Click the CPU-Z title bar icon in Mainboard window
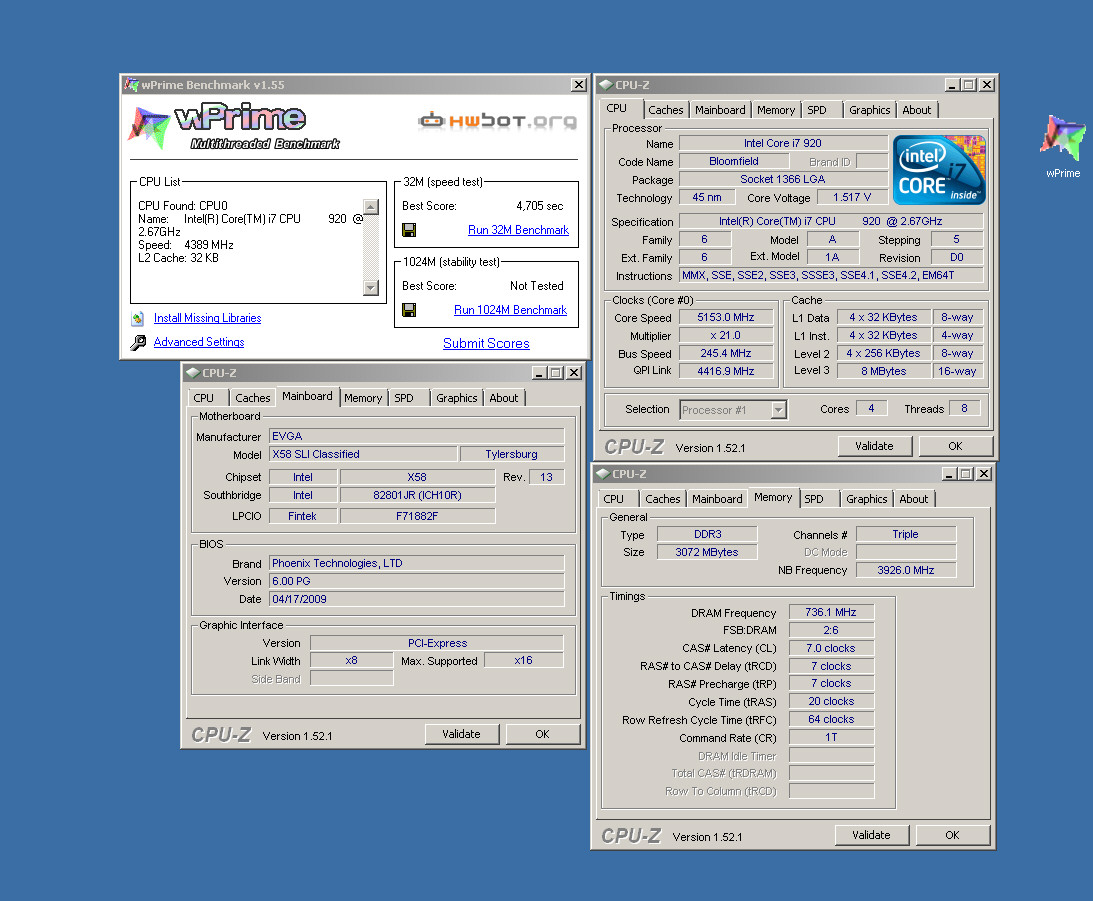 coord(193,373)
